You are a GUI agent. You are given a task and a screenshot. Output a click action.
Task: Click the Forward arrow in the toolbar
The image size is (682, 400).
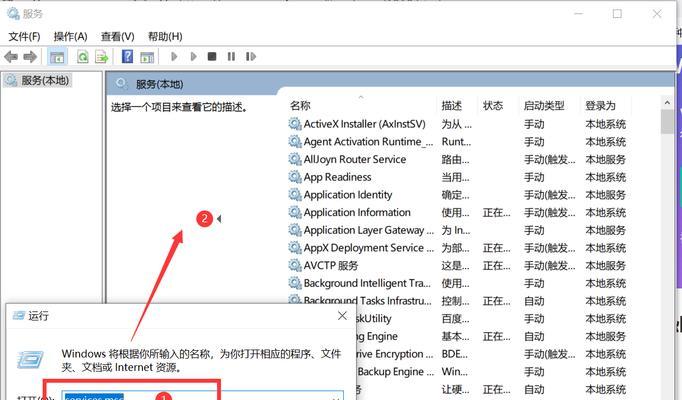(30, 57)
